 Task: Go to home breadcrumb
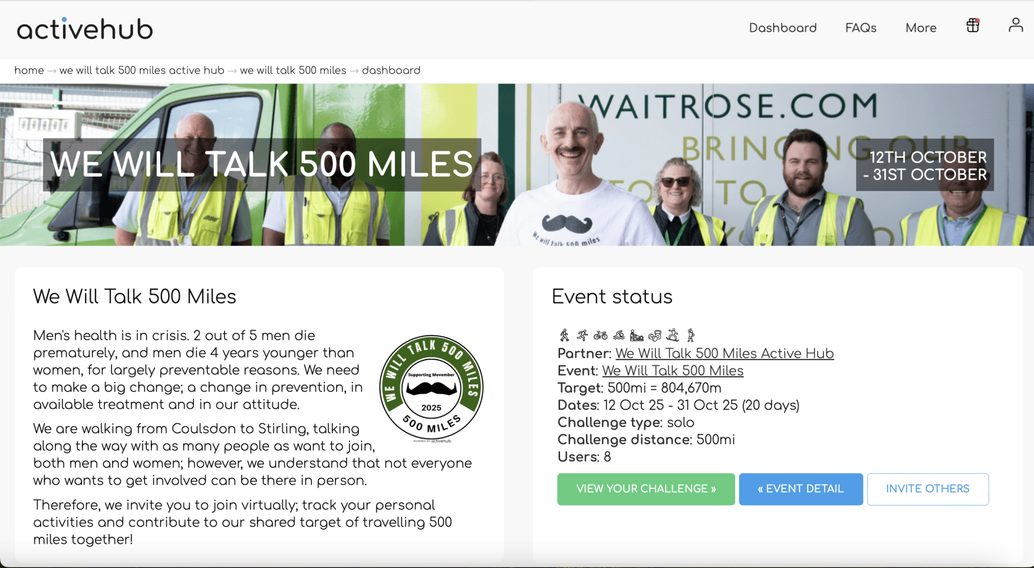[x=29, y=71]
